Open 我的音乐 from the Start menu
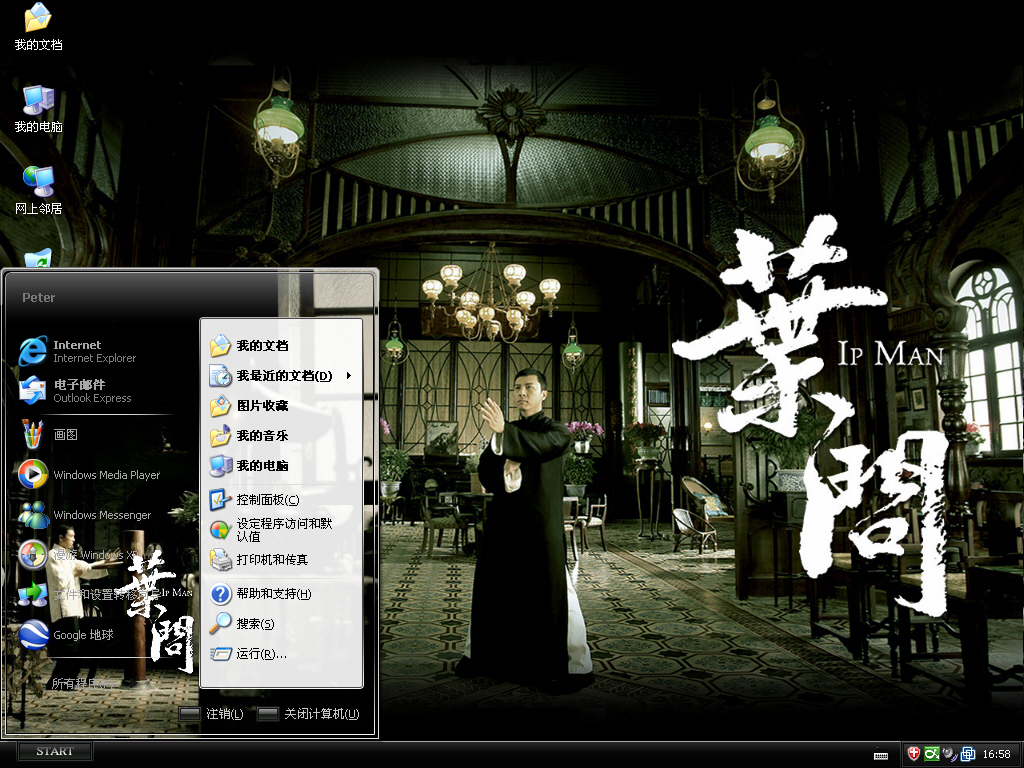 (x=281, y=436)
